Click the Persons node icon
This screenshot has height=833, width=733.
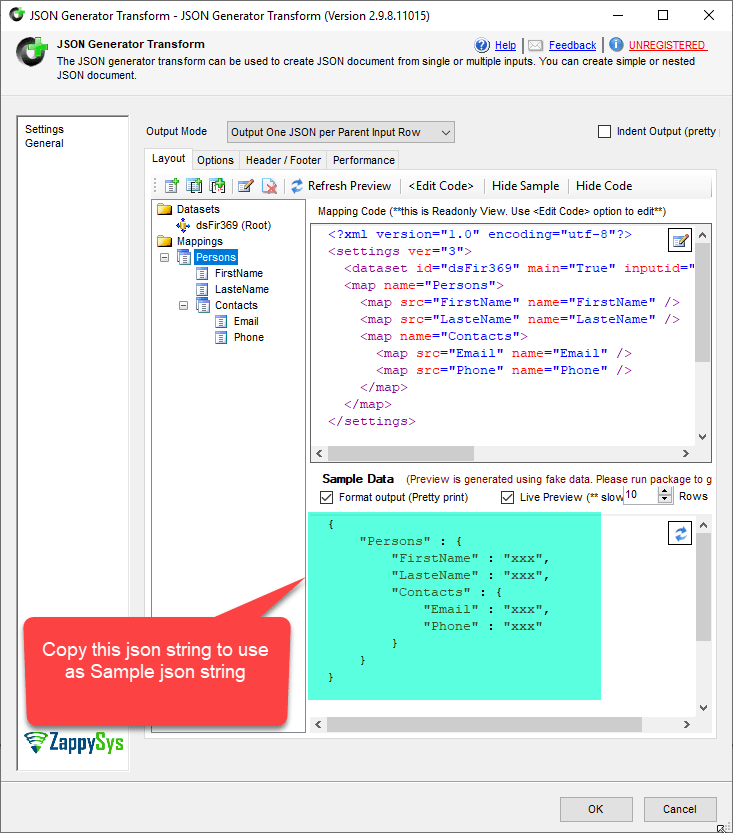pyautogui.click(x=184, y=257)
